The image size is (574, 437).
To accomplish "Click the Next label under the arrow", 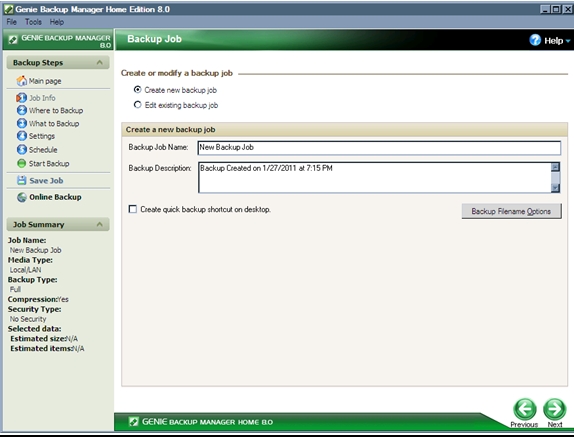I will click(x=555, y=424).
